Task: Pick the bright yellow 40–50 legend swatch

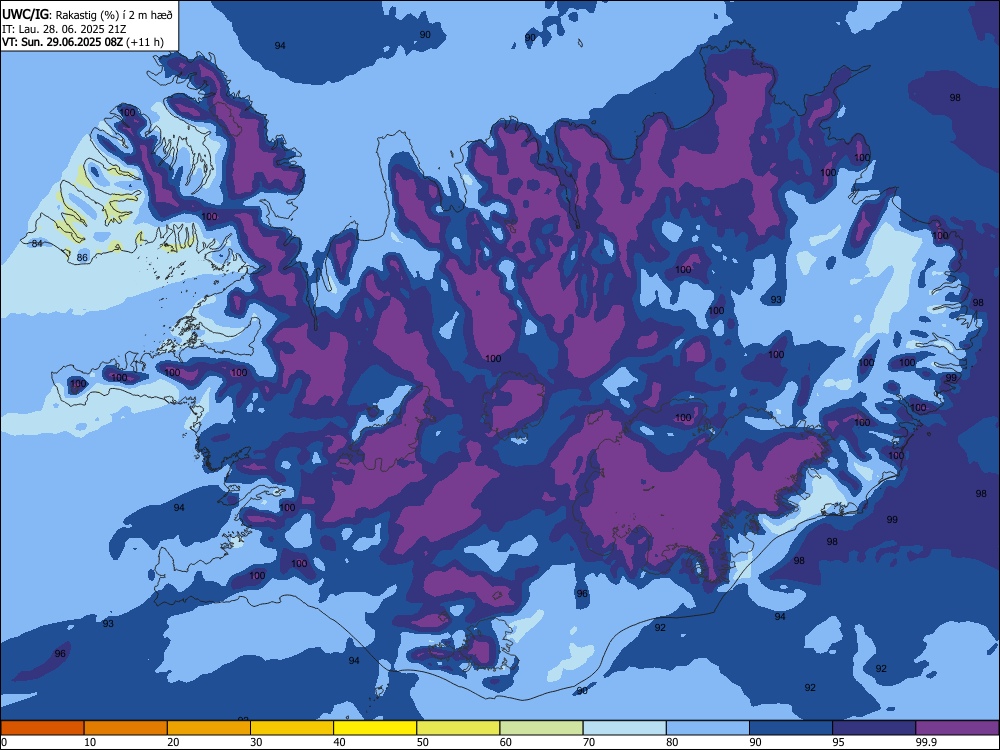Action: [375, 728]
